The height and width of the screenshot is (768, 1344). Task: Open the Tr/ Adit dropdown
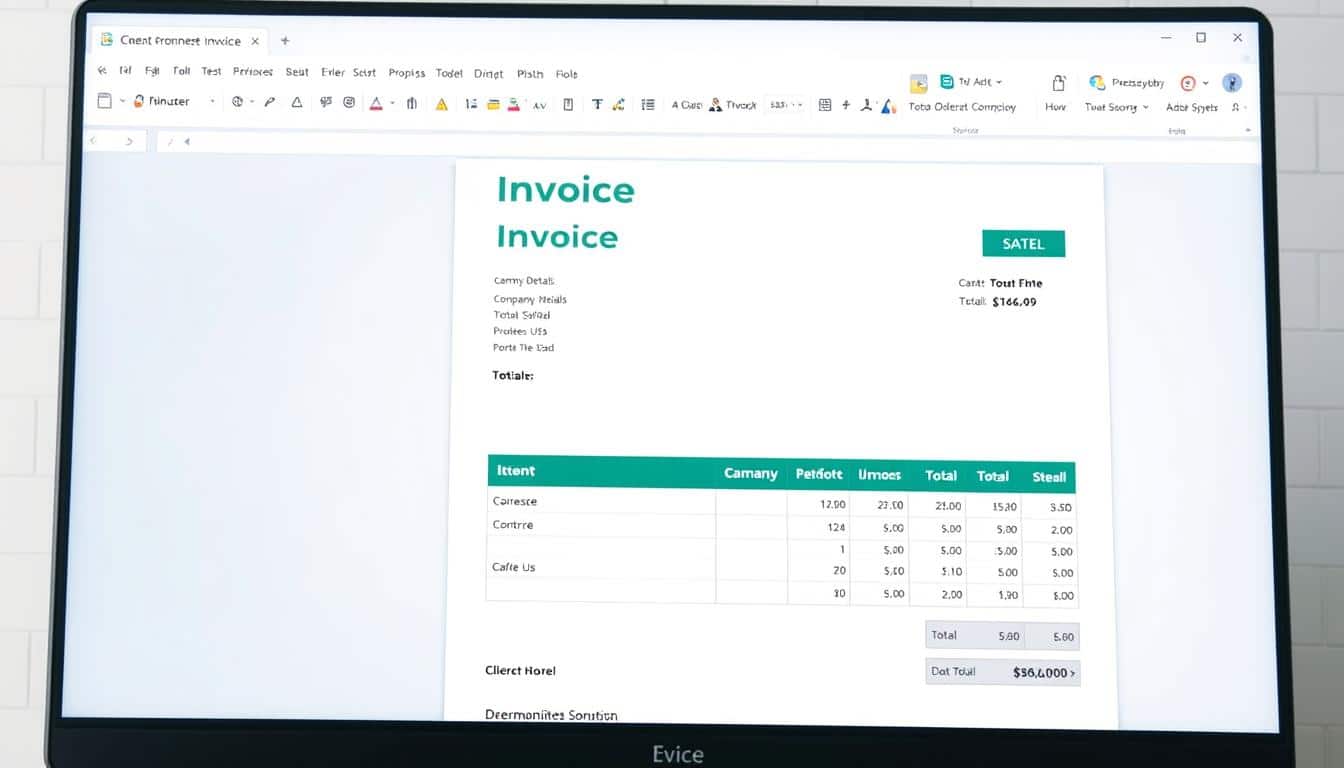coord(999,82)
